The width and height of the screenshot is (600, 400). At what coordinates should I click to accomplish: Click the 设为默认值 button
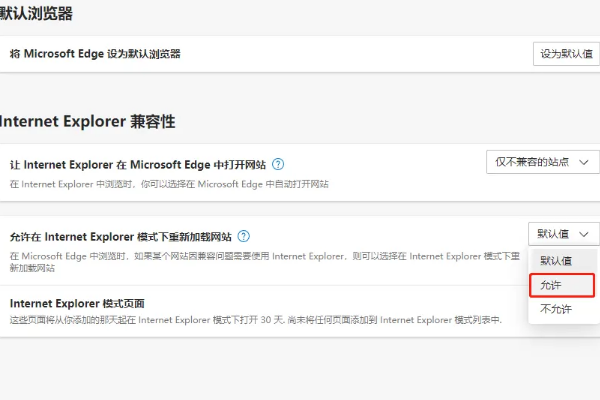point(566,54)
